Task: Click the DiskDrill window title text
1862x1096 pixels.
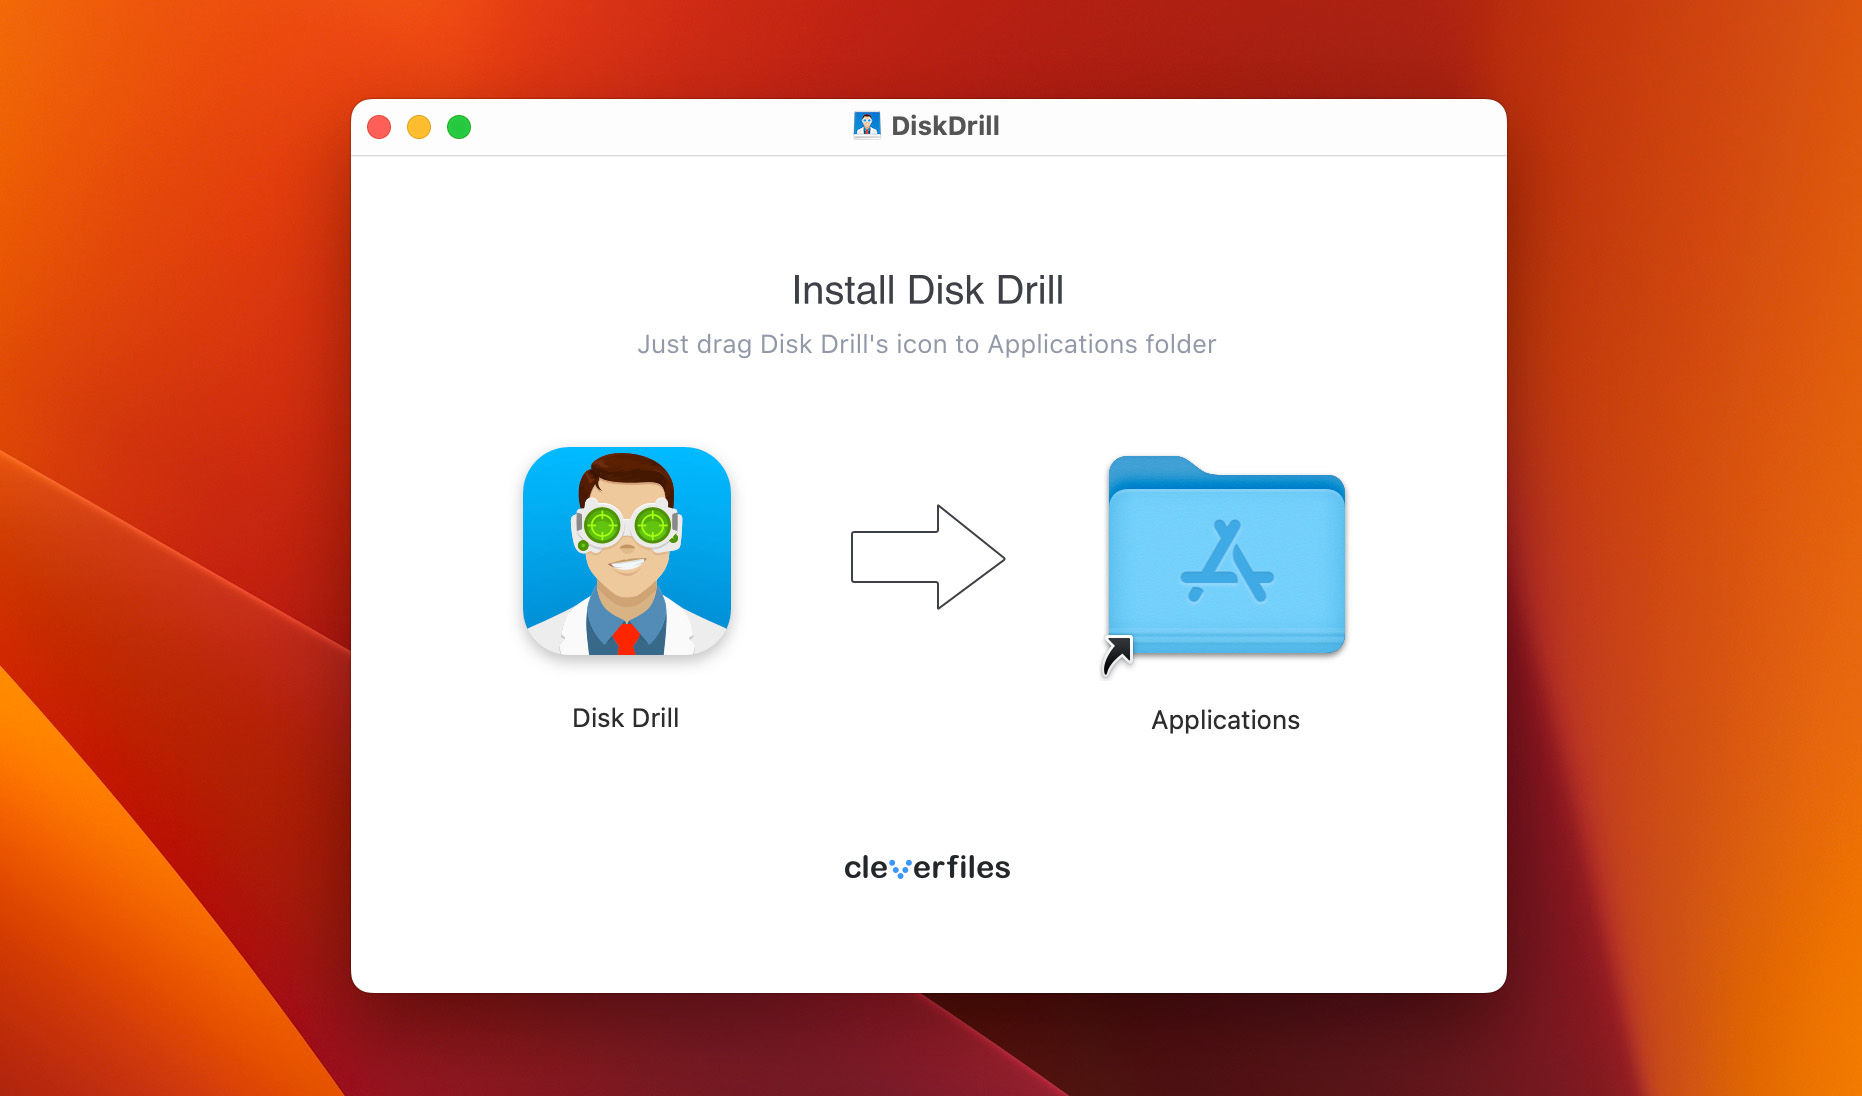Action: point(945,126)
